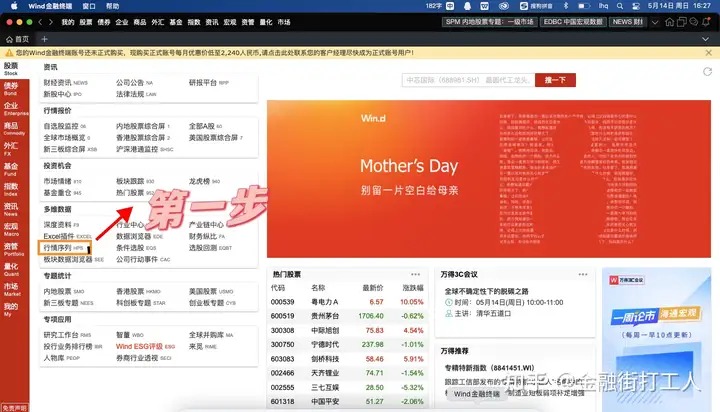Open the 一周论市 promotional banner
The image size is (720, 412).
click(x=657, y=339)
